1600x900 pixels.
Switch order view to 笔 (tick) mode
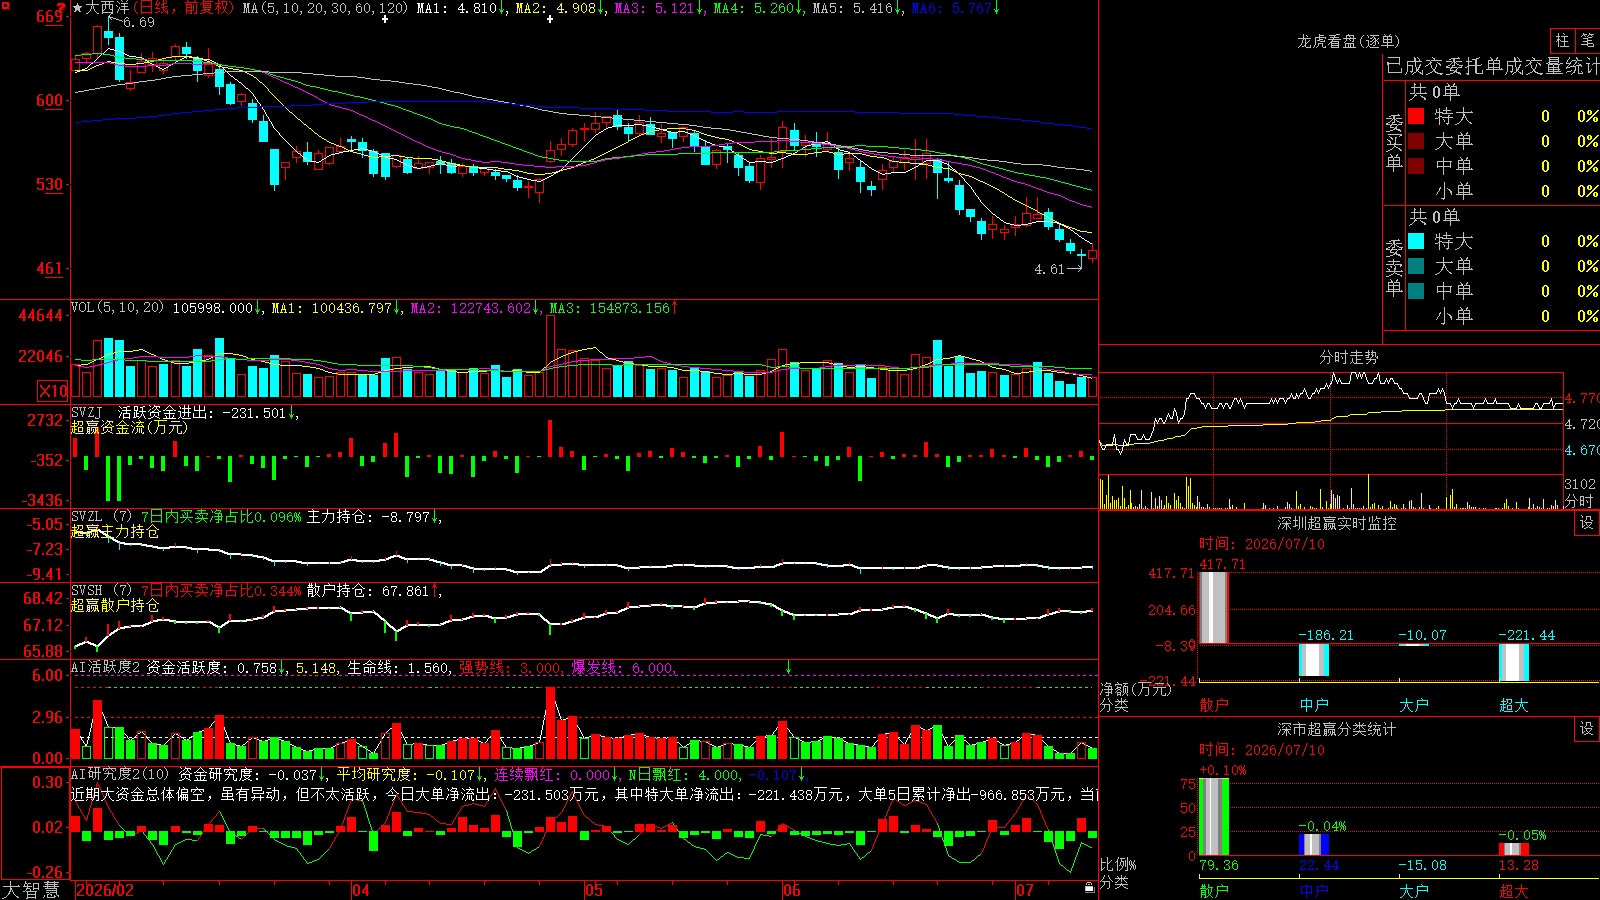[x=1588, y=40]
